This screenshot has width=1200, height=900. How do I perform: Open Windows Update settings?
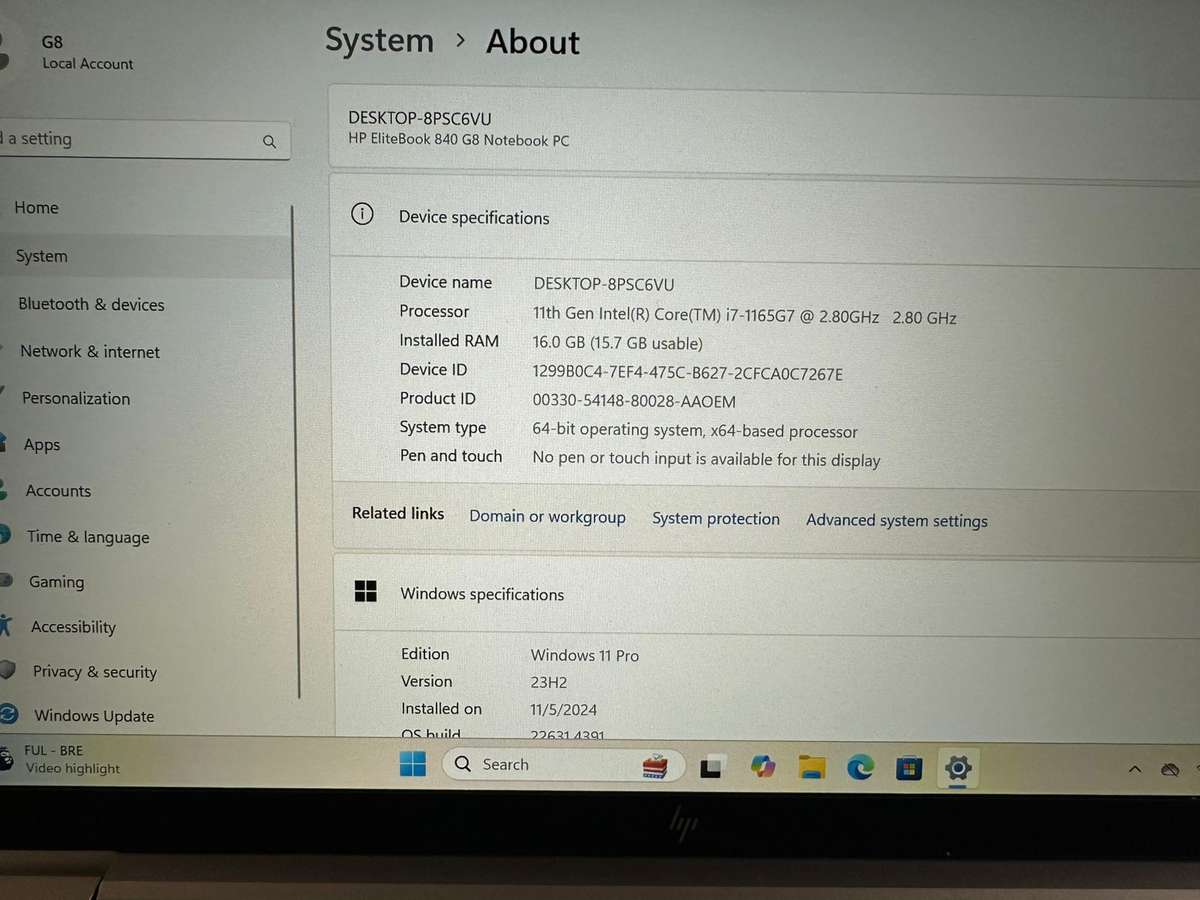pos(94,716)
